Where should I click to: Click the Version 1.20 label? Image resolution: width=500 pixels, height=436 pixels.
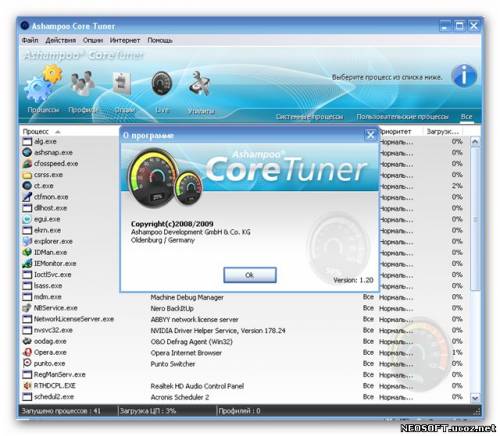point(353,280)
